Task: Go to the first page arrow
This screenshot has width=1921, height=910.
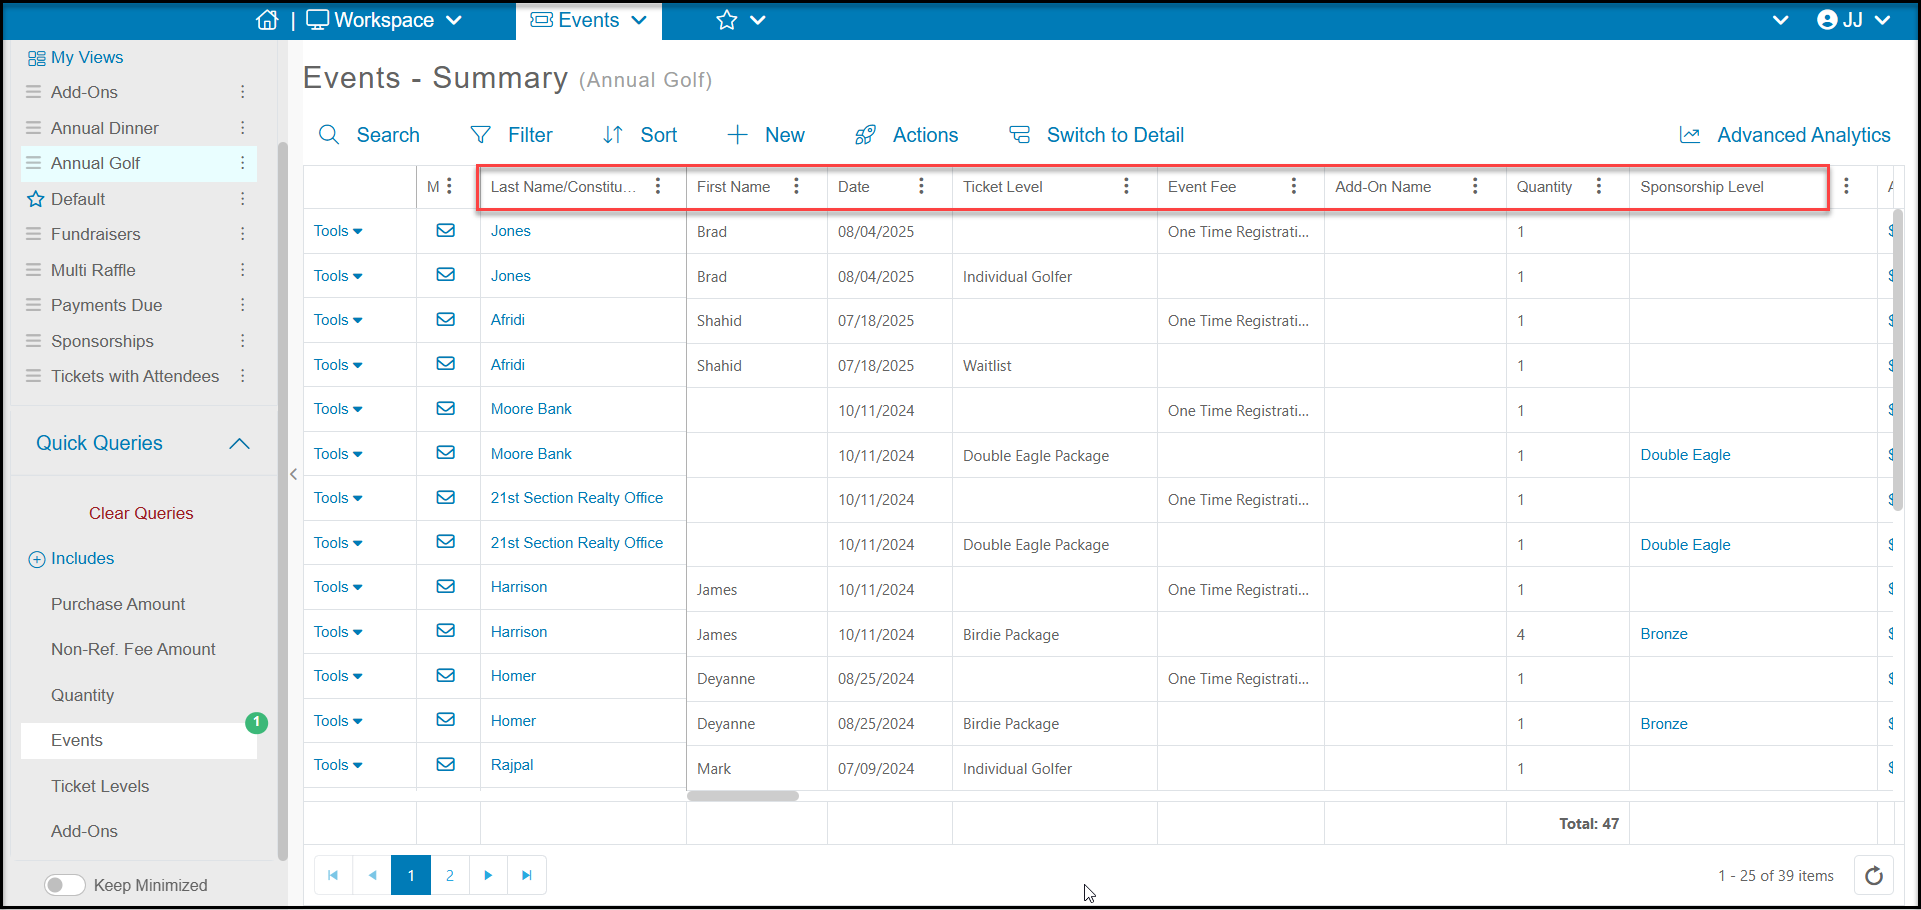Action: point(333,875)
